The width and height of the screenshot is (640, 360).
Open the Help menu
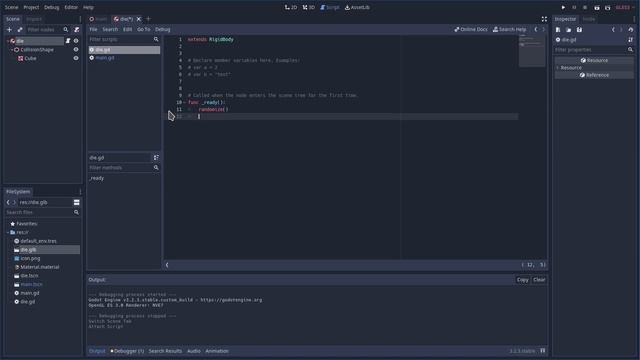pos(88,7)
